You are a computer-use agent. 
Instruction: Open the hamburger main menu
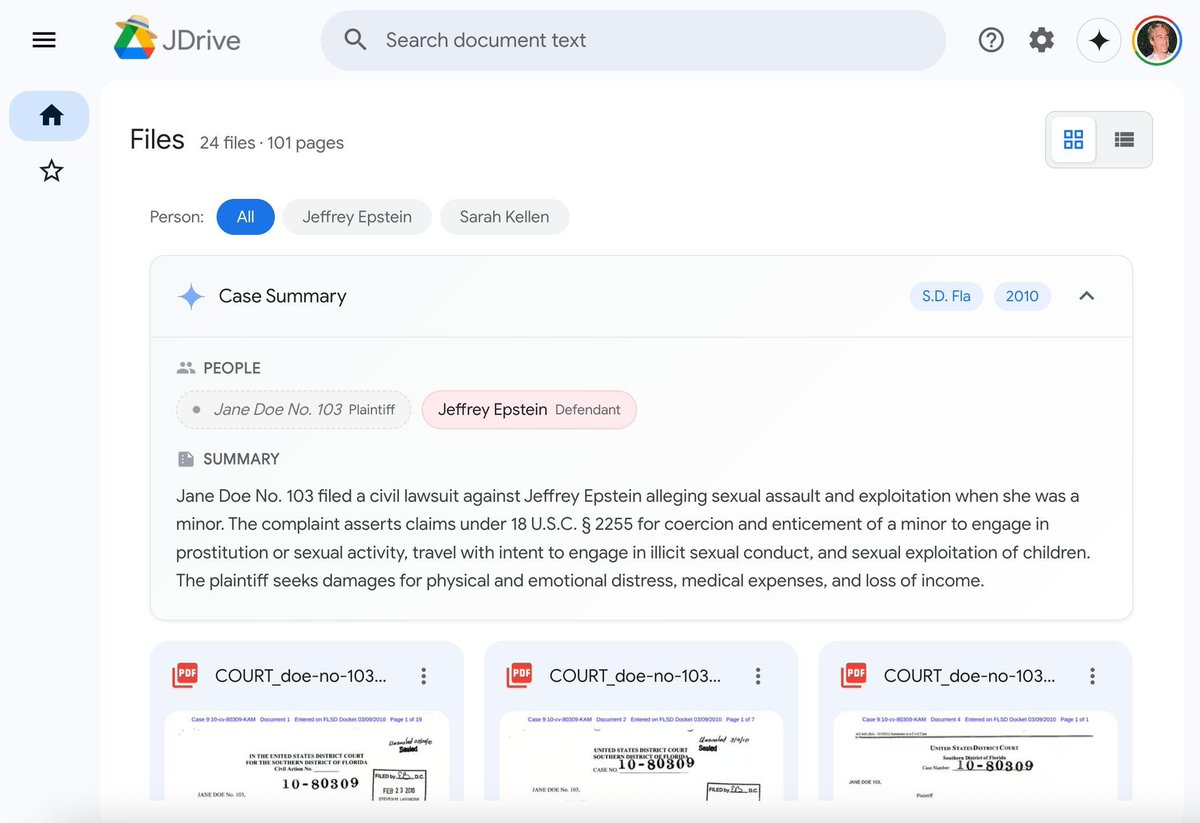pyautogui.click(x=44, y=40)
